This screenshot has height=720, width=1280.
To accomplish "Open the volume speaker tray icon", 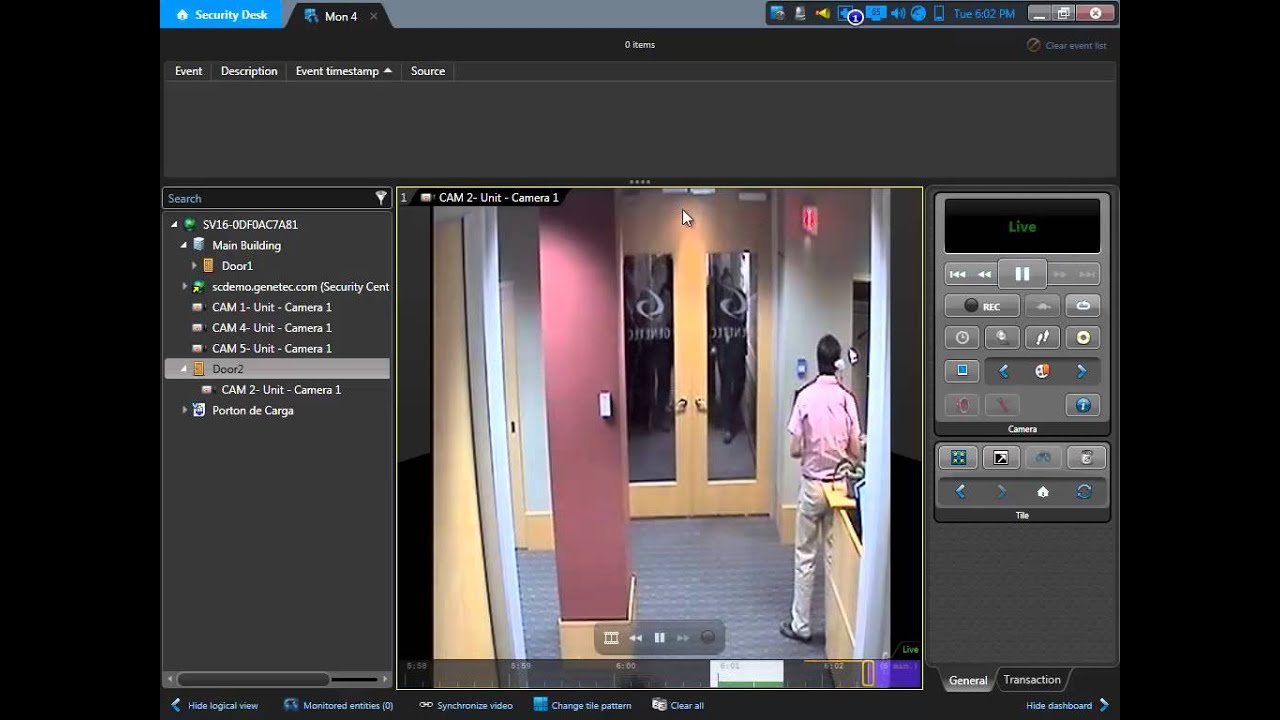I will coord(896,13).
